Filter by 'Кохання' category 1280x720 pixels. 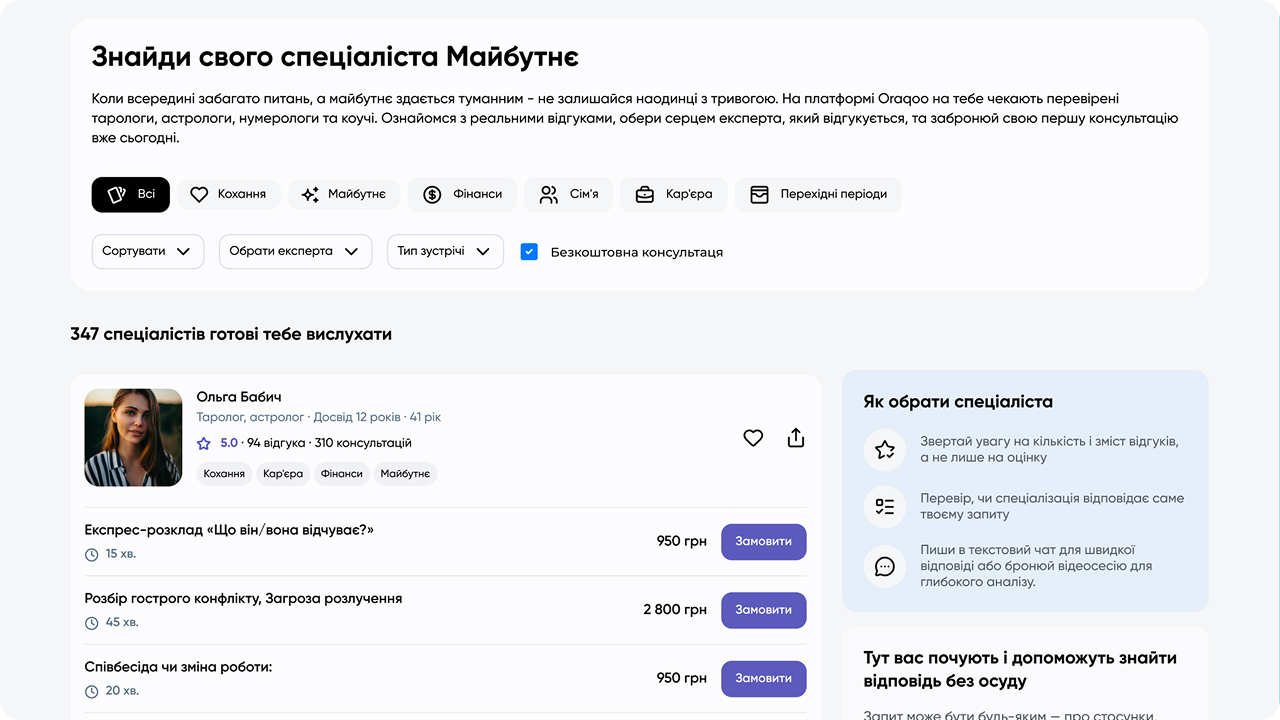pos(229,195)
